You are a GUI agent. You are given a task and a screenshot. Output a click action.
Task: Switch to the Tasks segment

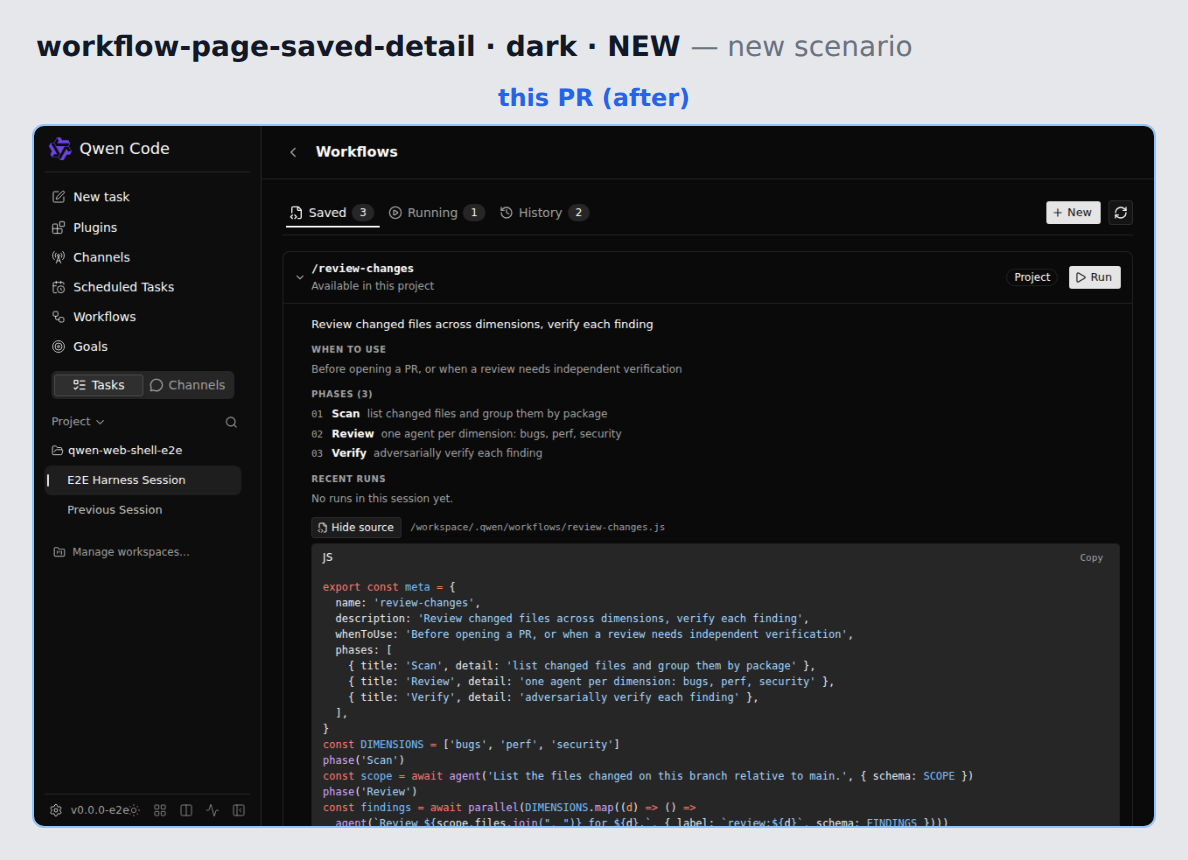[x=98, y=385]
